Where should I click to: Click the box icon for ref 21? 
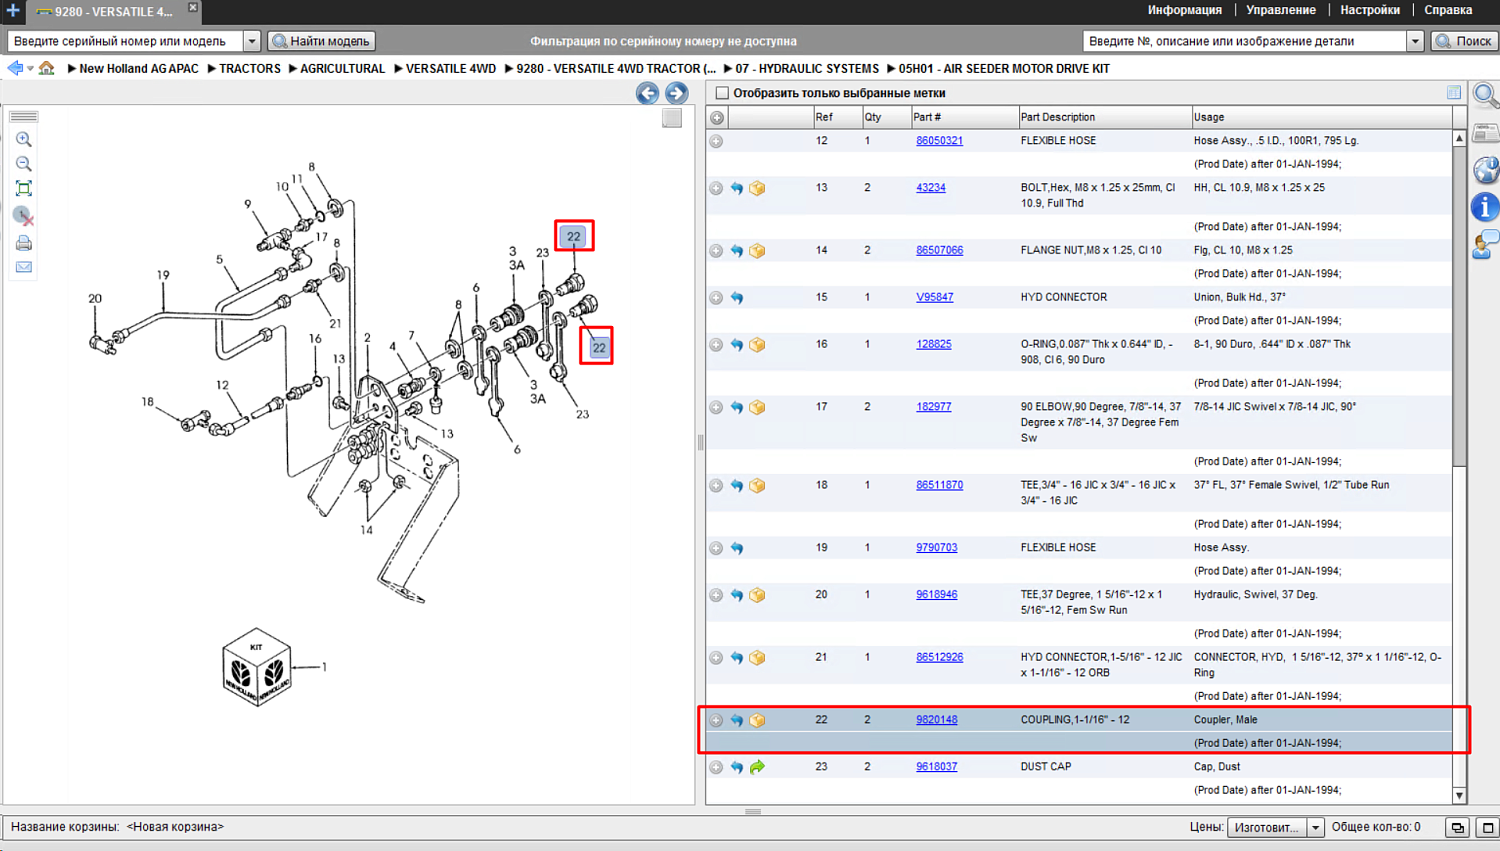coord(757,658)
